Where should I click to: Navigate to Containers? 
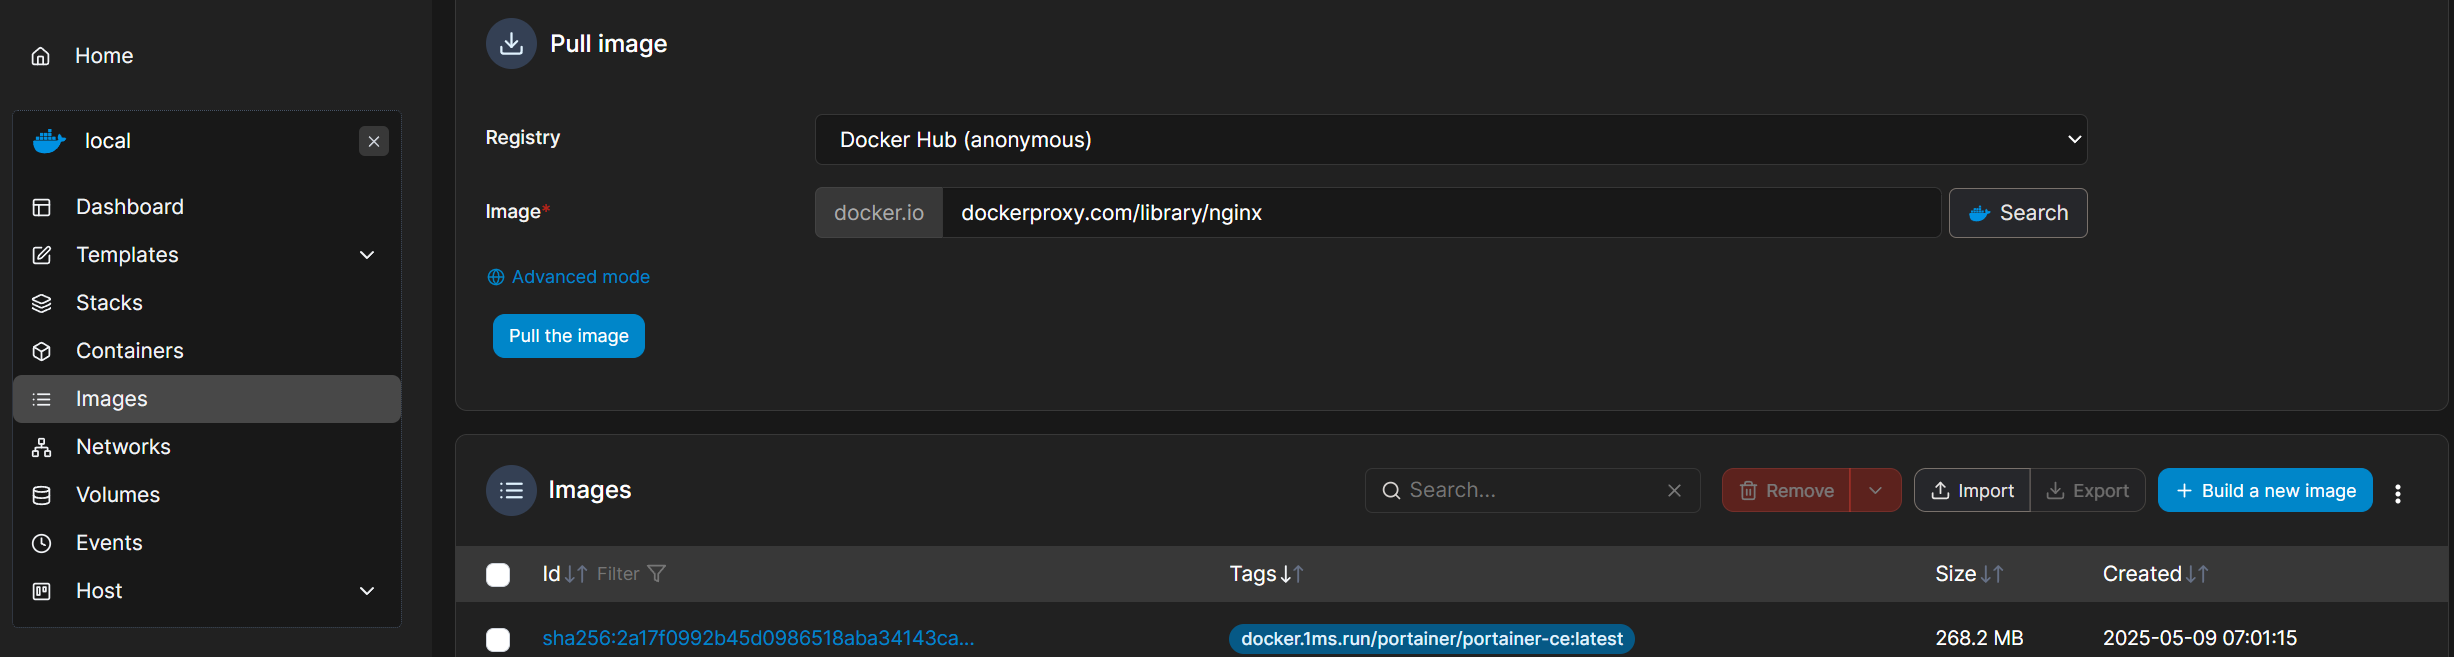[130, 351]
